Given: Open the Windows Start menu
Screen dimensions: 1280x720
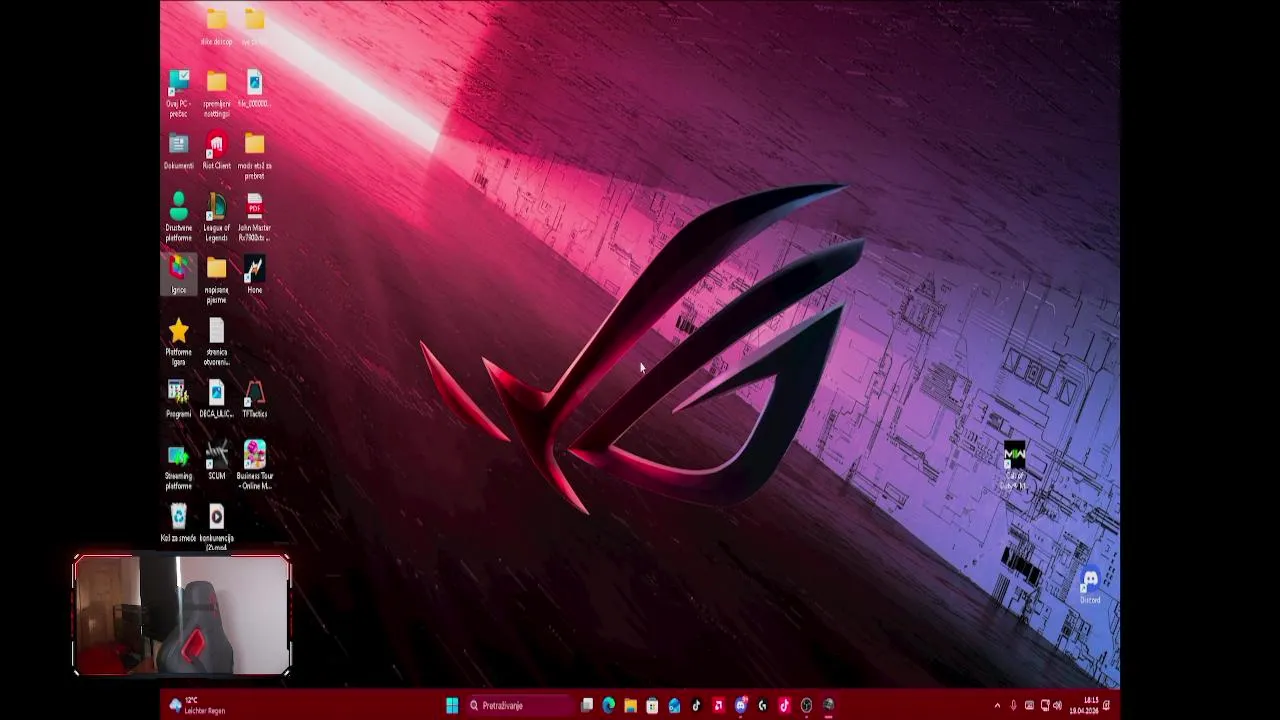Looking at the screenshot, I should (452, 705).
